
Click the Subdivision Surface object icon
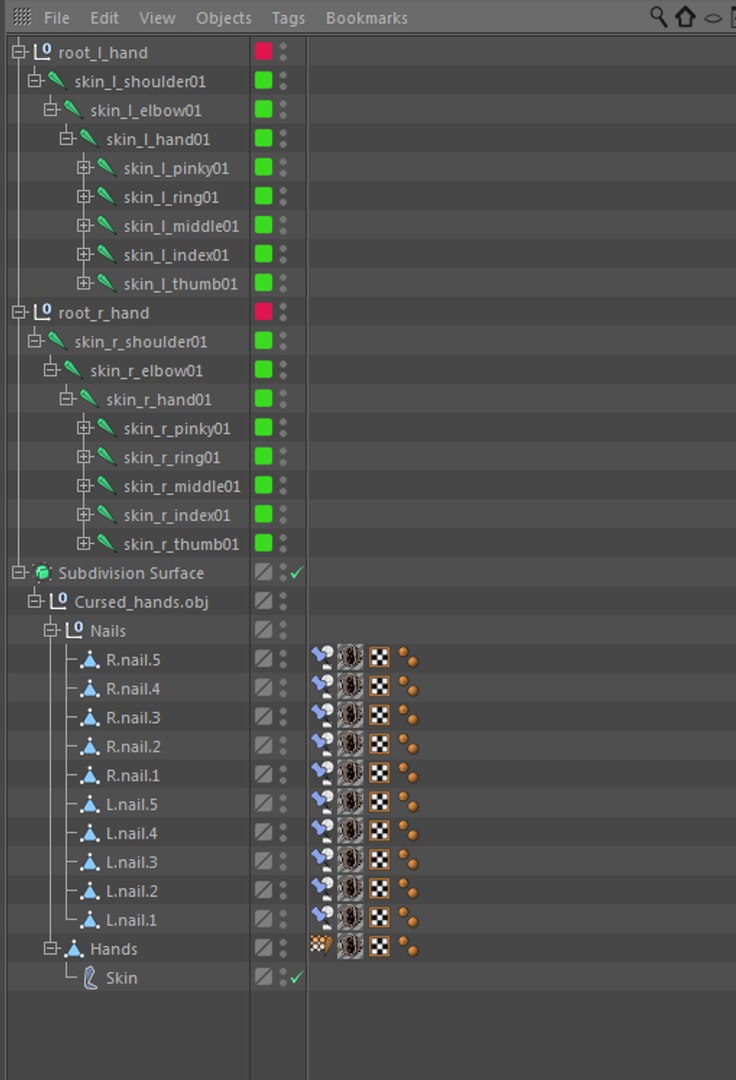pyautogui.click(x=43, y=572)
